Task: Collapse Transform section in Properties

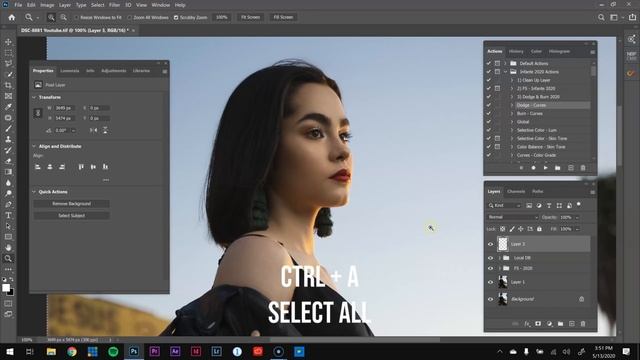Action: tap(34, 97)
